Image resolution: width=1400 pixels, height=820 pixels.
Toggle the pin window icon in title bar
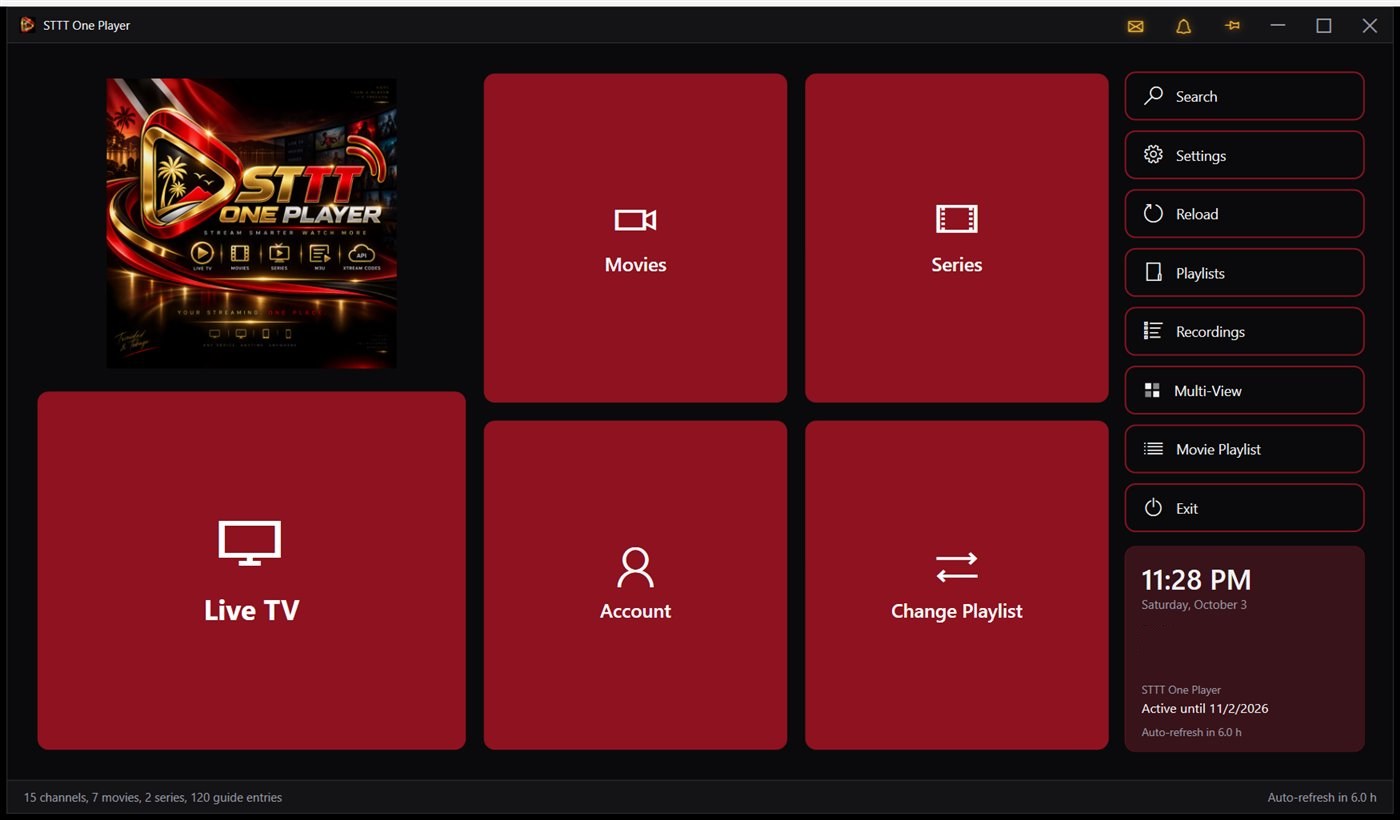(1232, 26)
